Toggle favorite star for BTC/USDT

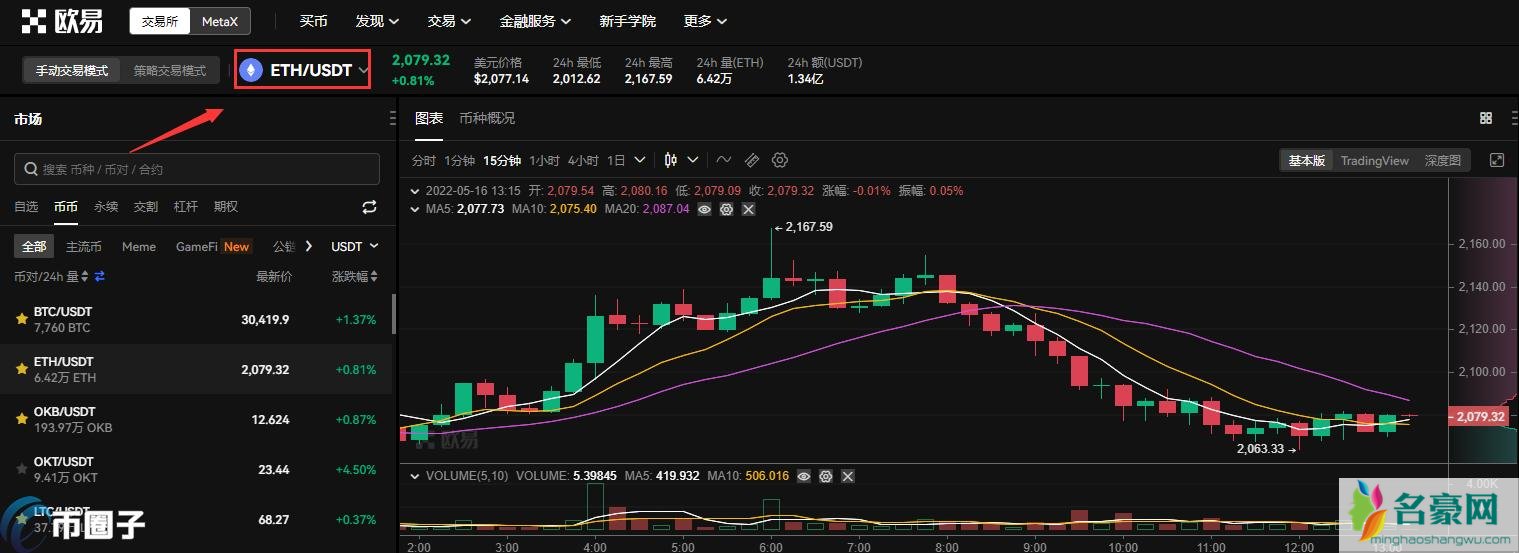point(21,319)
